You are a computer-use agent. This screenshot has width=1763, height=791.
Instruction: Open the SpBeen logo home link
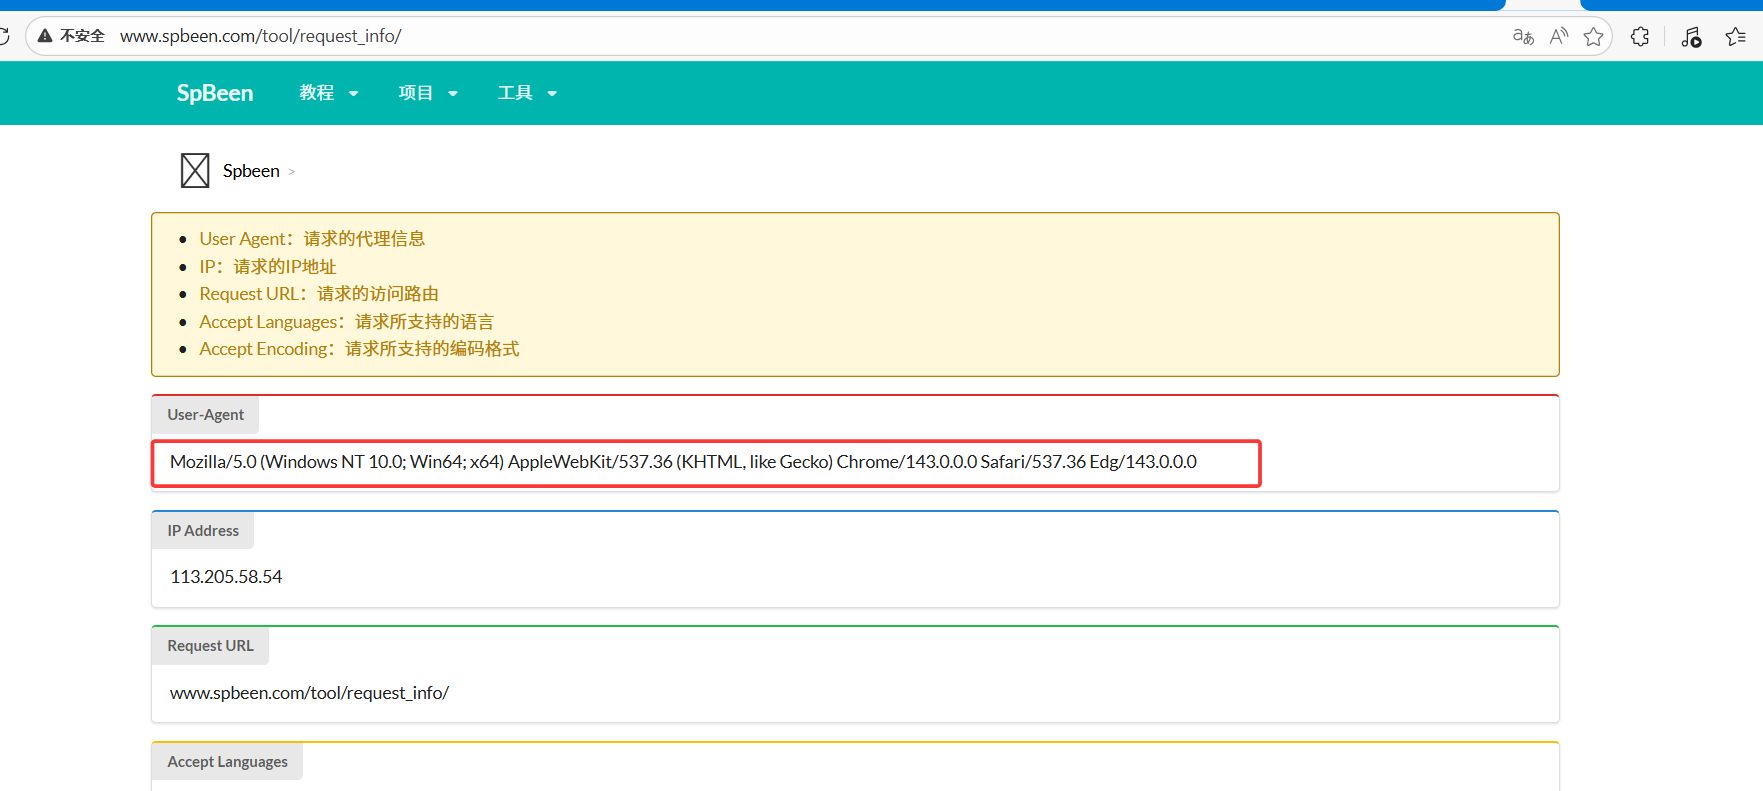(215, 93)
